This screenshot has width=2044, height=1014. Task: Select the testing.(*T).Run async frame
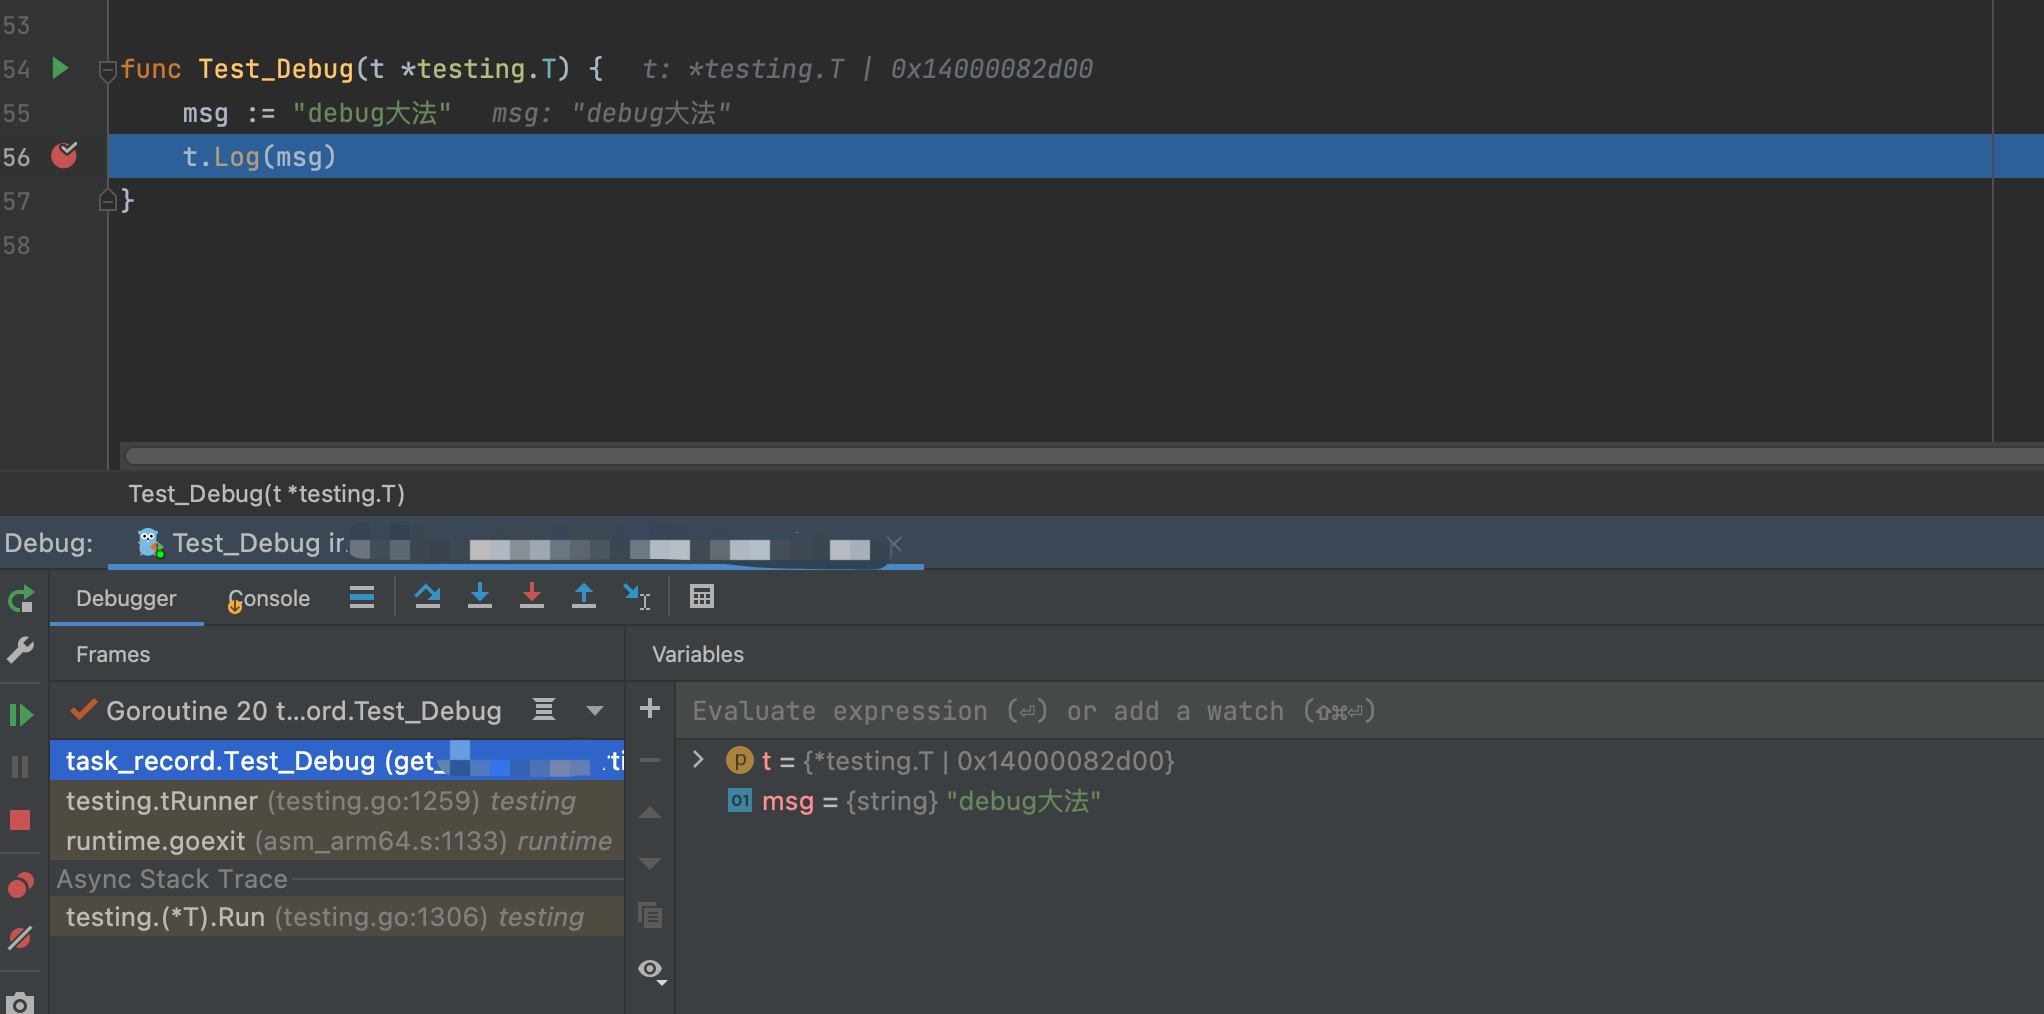337,917
